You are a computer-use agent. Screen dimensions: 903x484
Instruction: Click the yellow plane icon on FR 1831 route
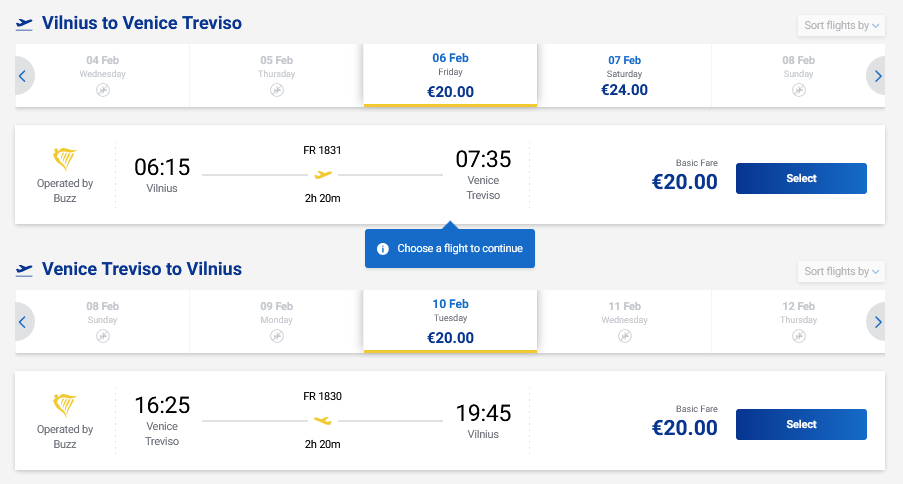coord(322,174)
